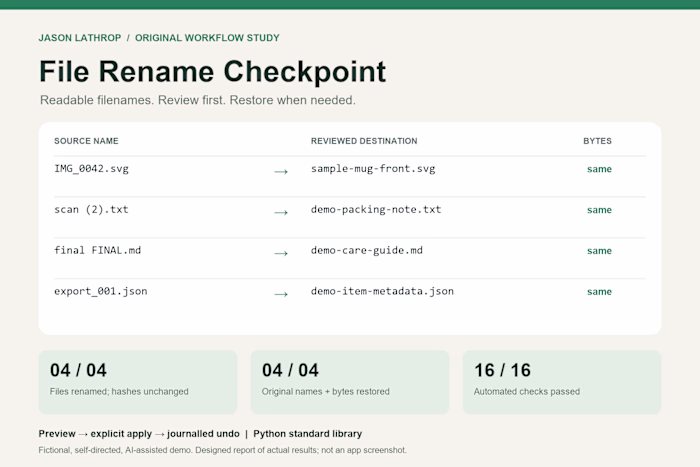Click the arrow in the final FINAL.md row
This screenshot has height=467, width=700.
point(281,254)
